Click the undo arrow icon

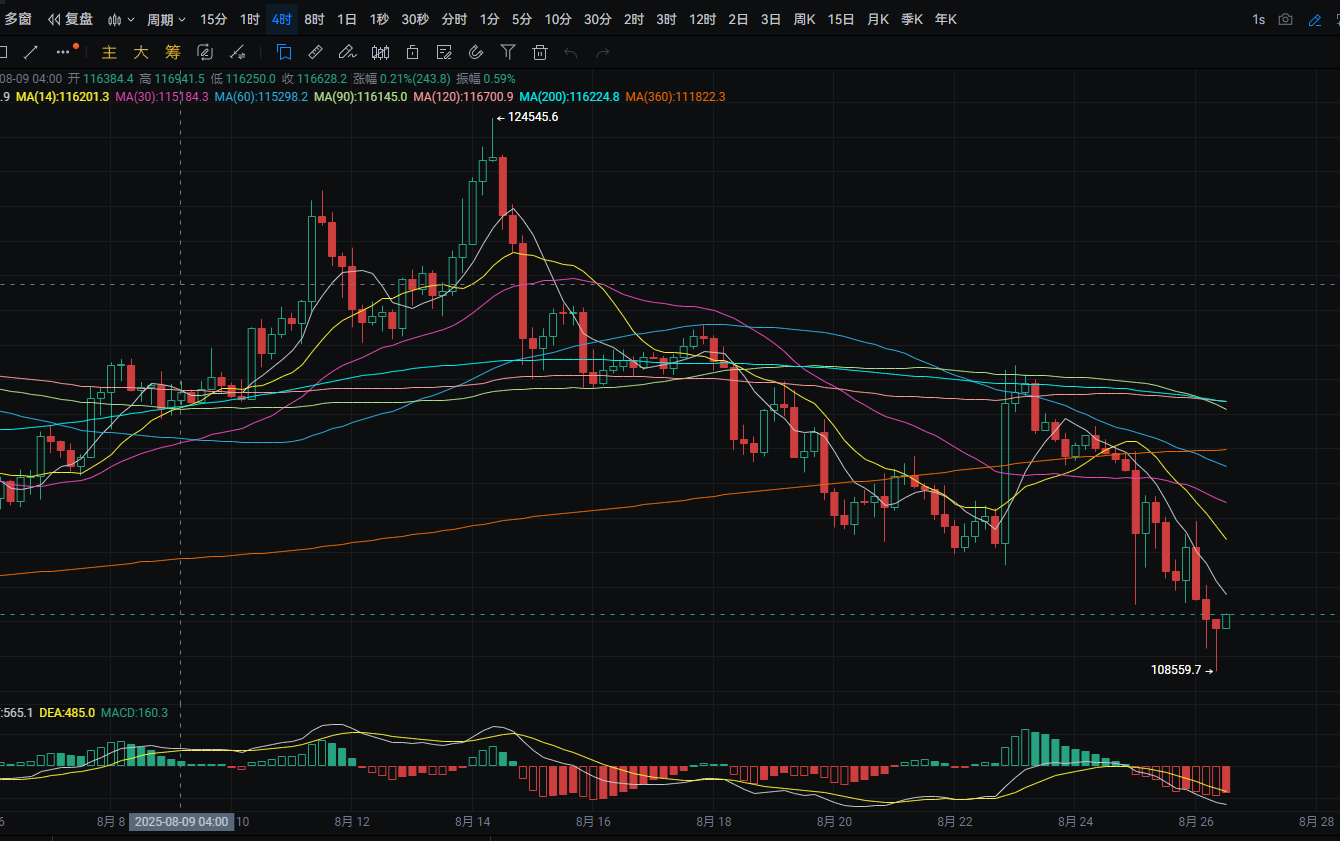pos(571,52)
